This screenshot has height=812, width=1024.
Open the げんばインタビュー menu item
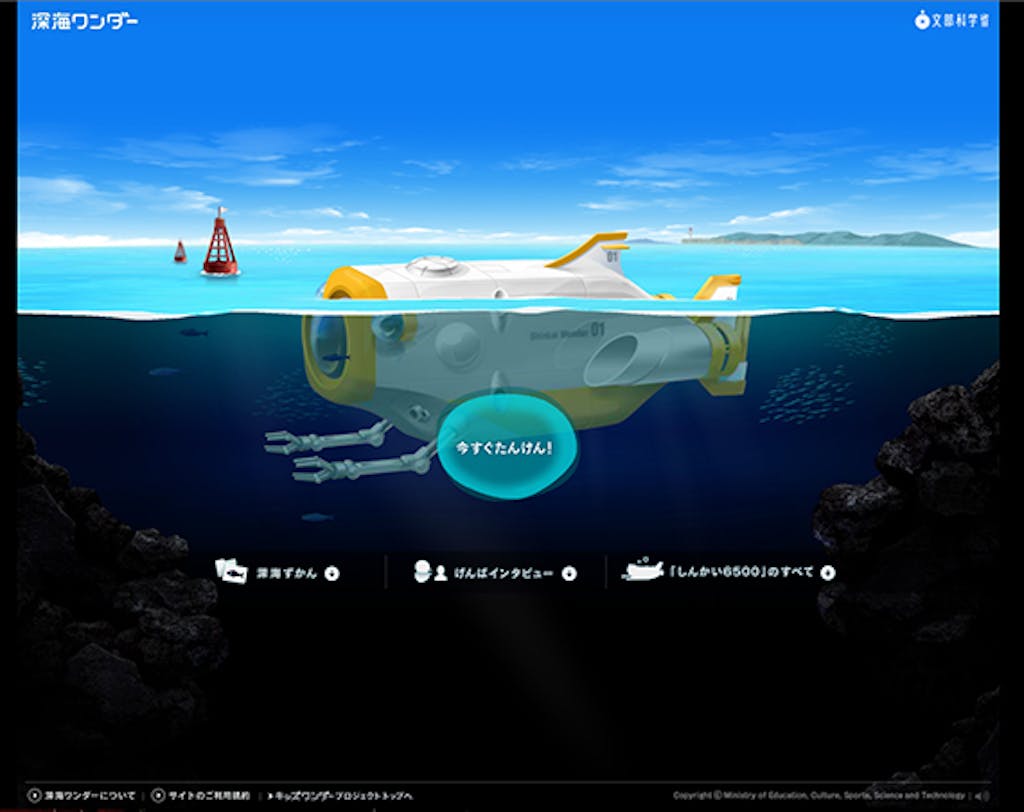tap(503, 573)
